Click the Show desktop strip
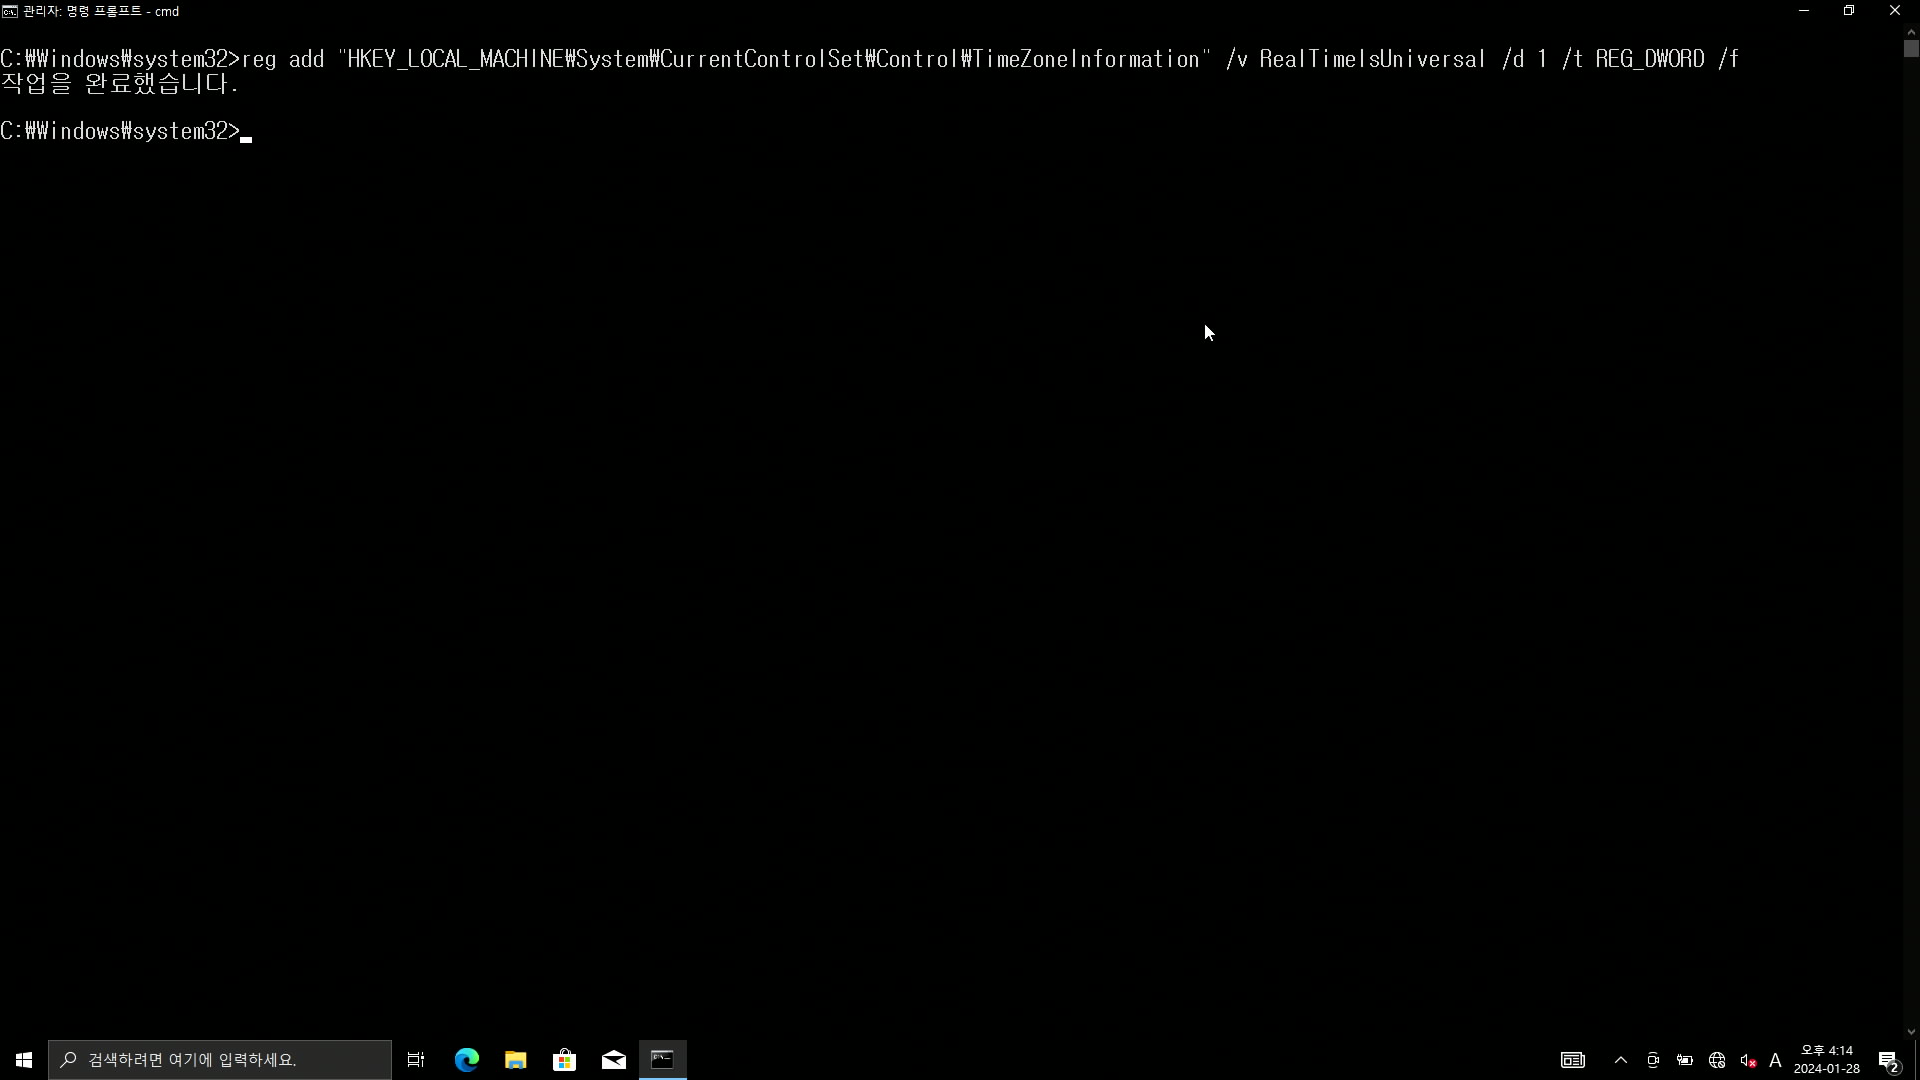Image resolution: width=1920 pixels, height=1080 pixels. [x=1917, y=1060]
